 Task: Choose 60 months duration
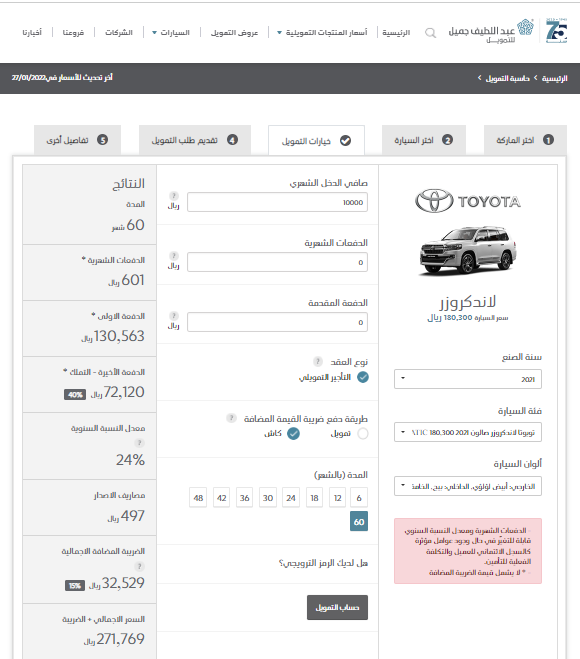[x=359, y=521]
